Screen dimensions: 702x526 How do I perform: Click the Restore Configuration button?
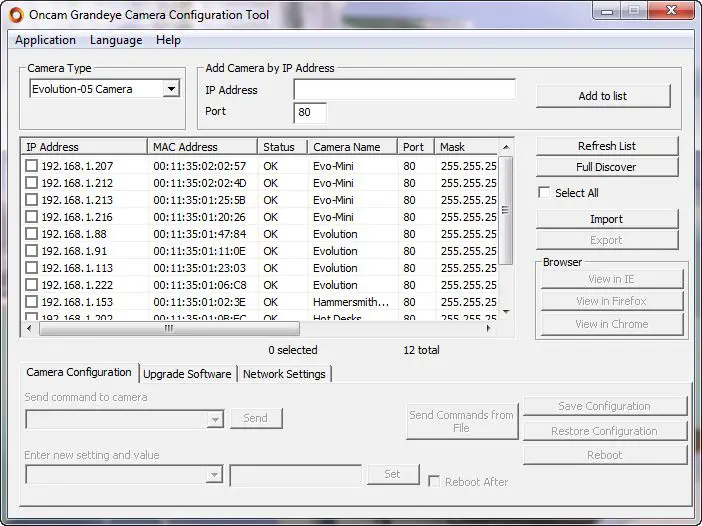[x=604, y=431]
